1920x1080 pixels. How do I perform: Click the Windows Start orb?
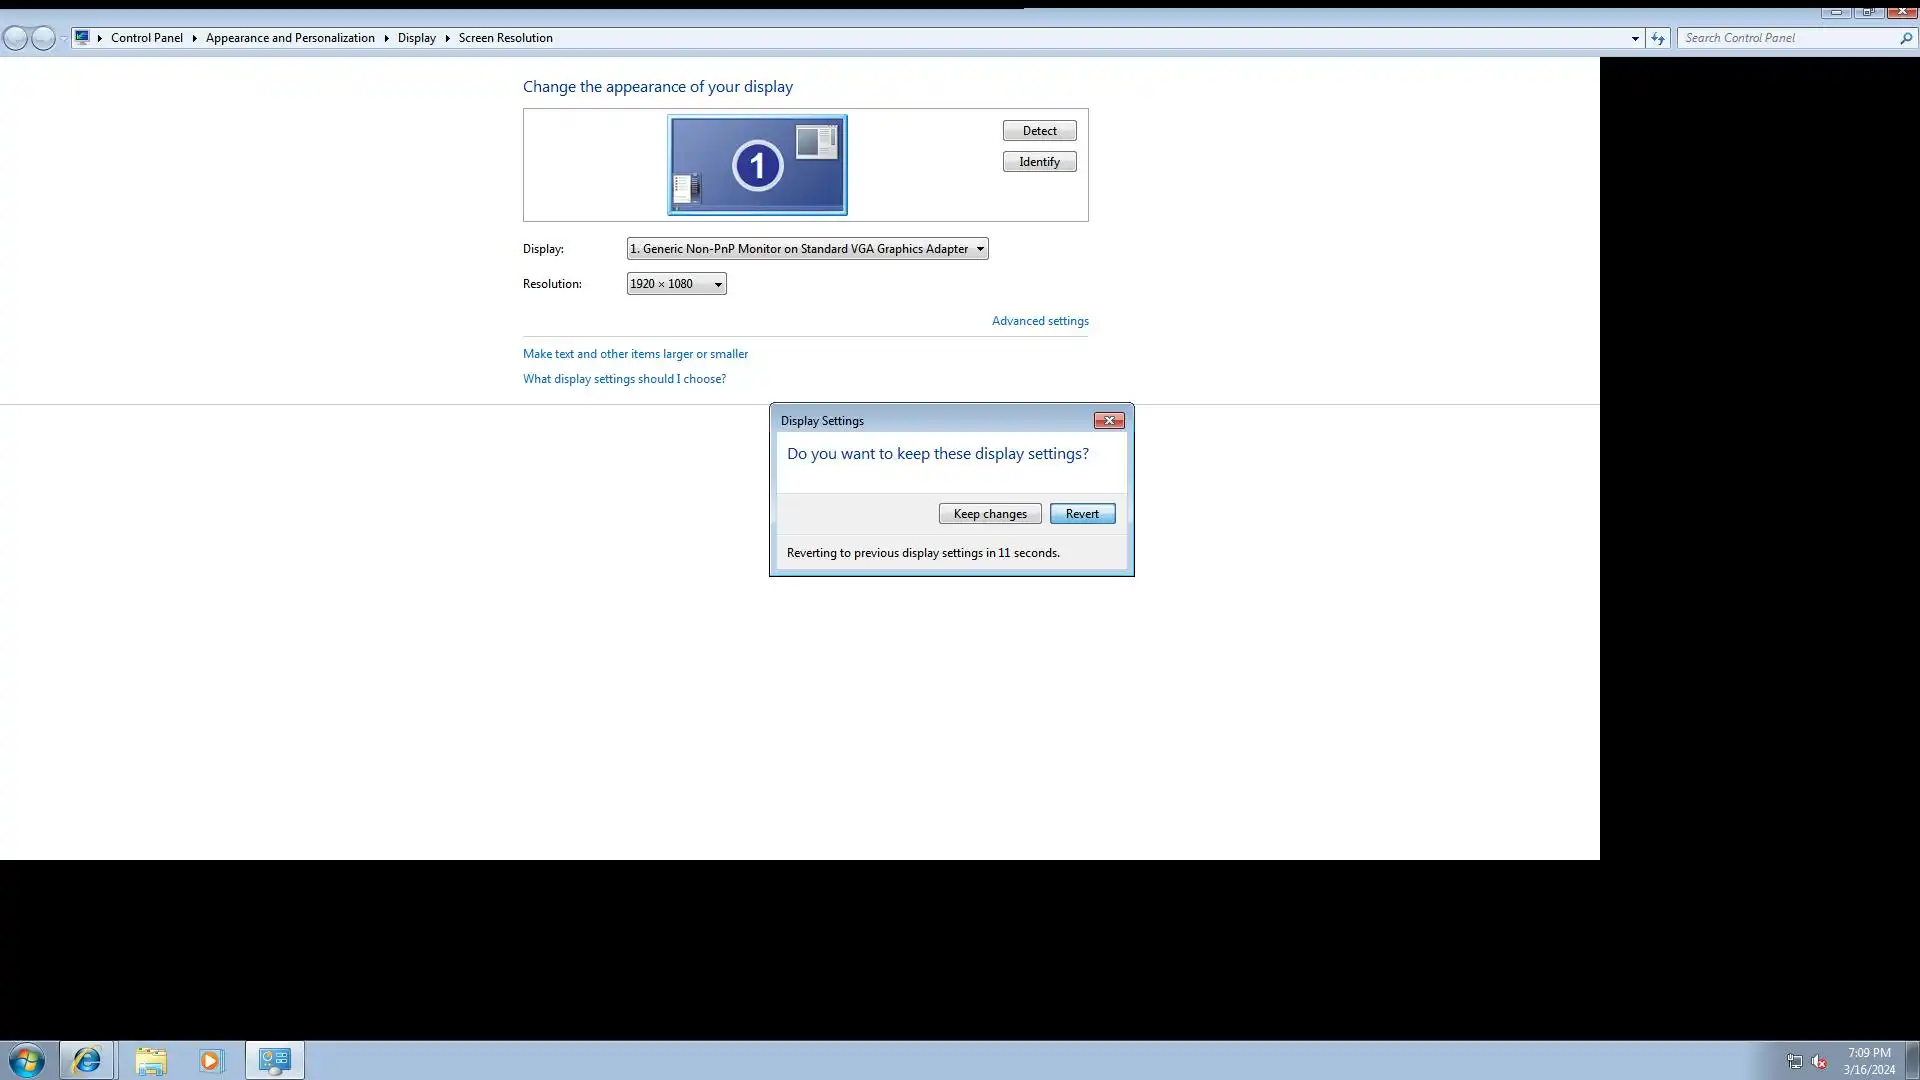(27, 1060)
